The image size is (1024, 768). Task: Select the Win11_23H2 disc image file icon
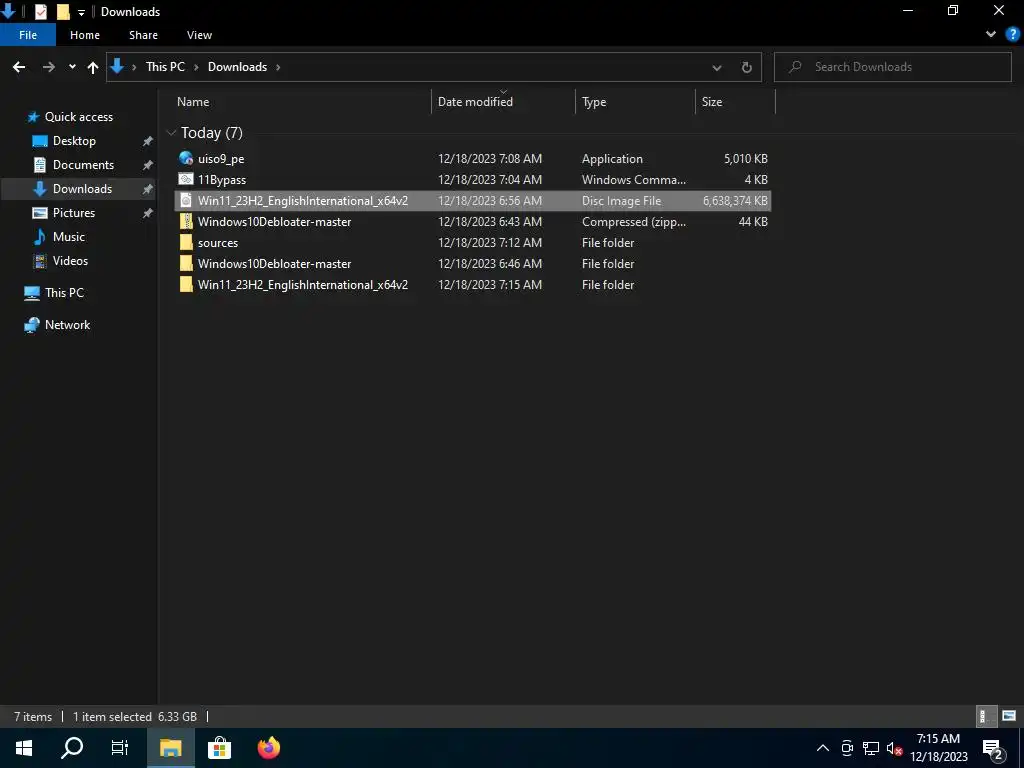click(x=186, y=200)
